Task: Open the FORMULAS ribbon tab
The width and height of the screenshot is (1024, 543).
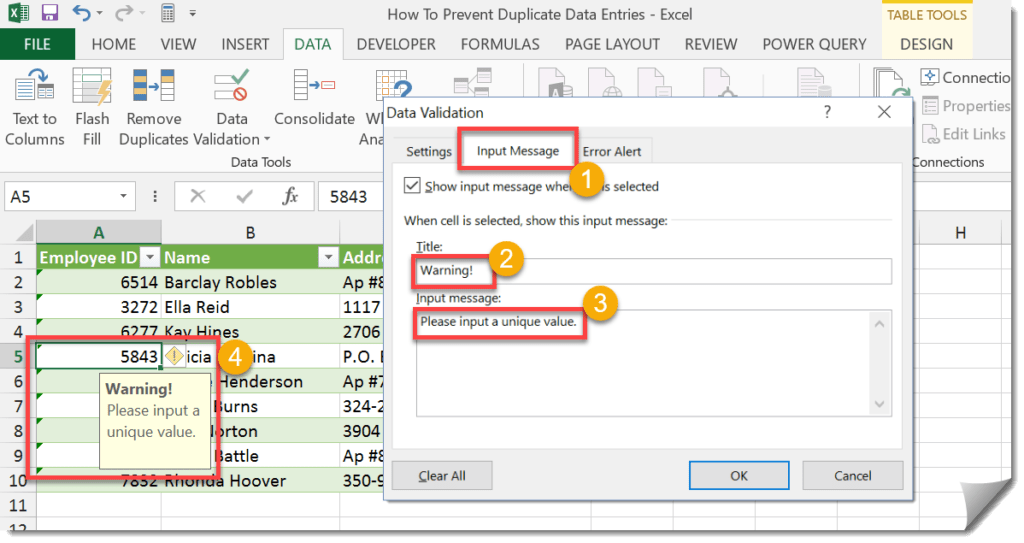Action: [x=500, y=44]
